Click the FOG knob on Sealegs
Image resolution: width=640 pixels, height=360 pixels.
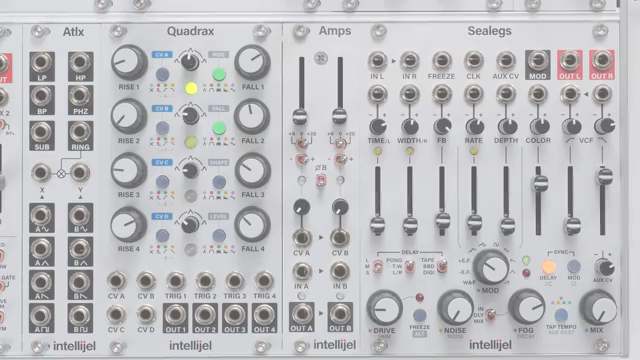[527, 307]
